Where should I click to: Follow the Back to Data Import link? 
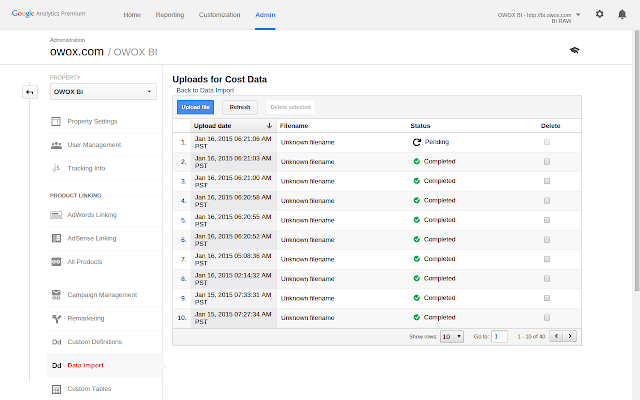[205, 91]
